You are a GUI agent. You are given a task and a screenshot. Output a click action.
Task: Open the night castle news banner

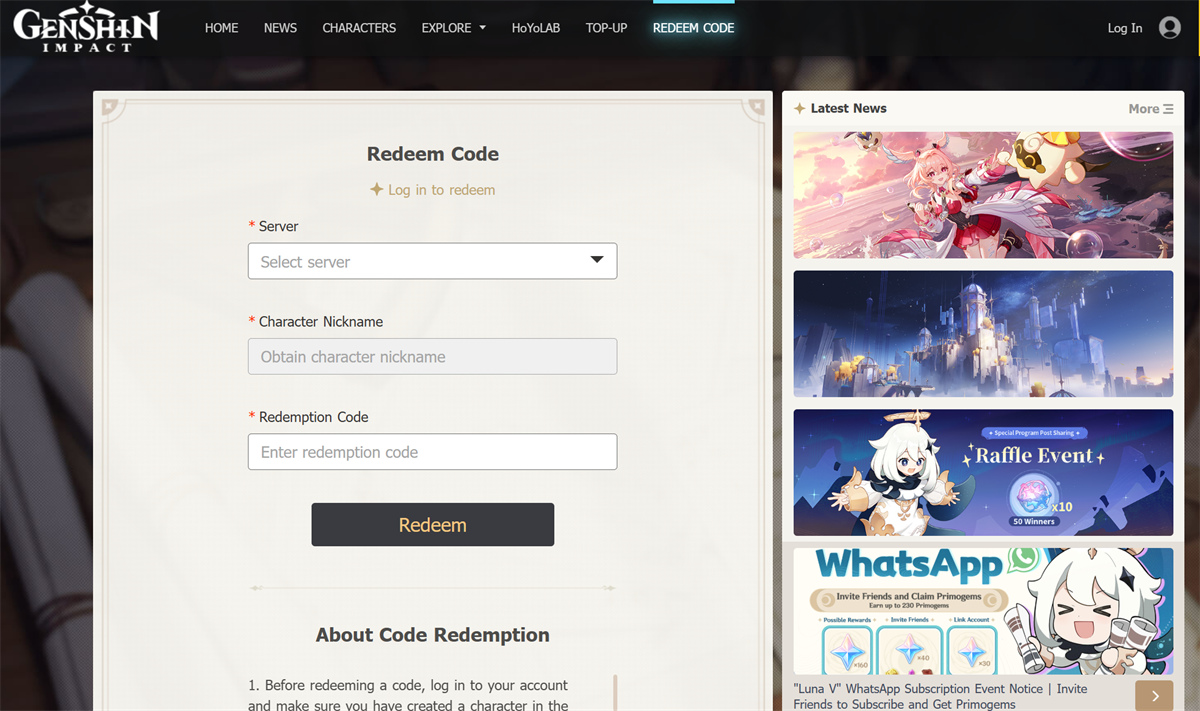pyautogui.click(x=983, y=334)
